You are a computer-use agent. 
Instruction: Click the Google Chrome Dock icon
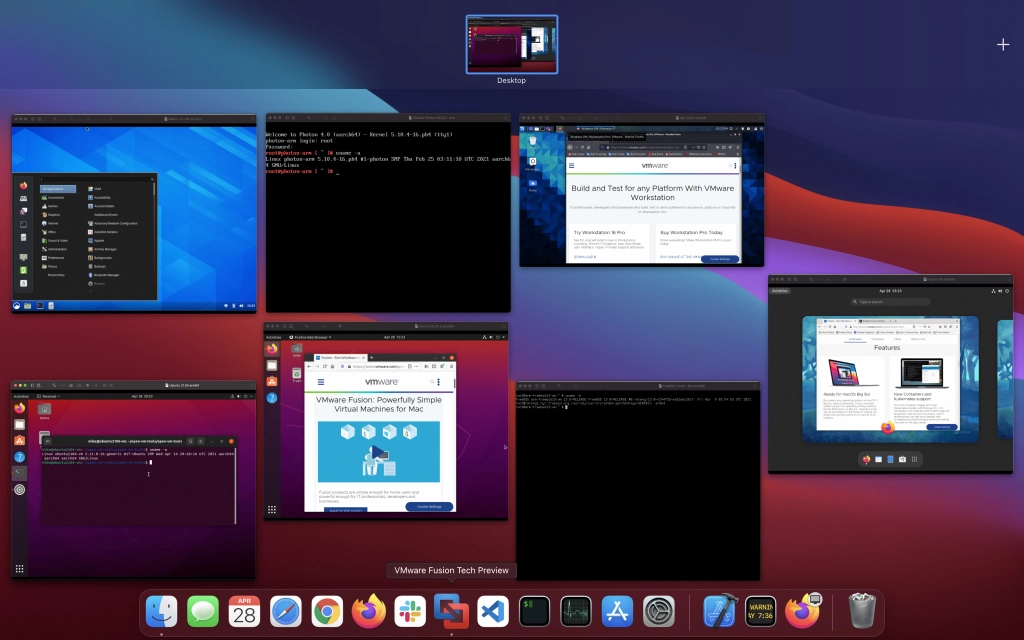pyautogui.click(x=327, y=611)
